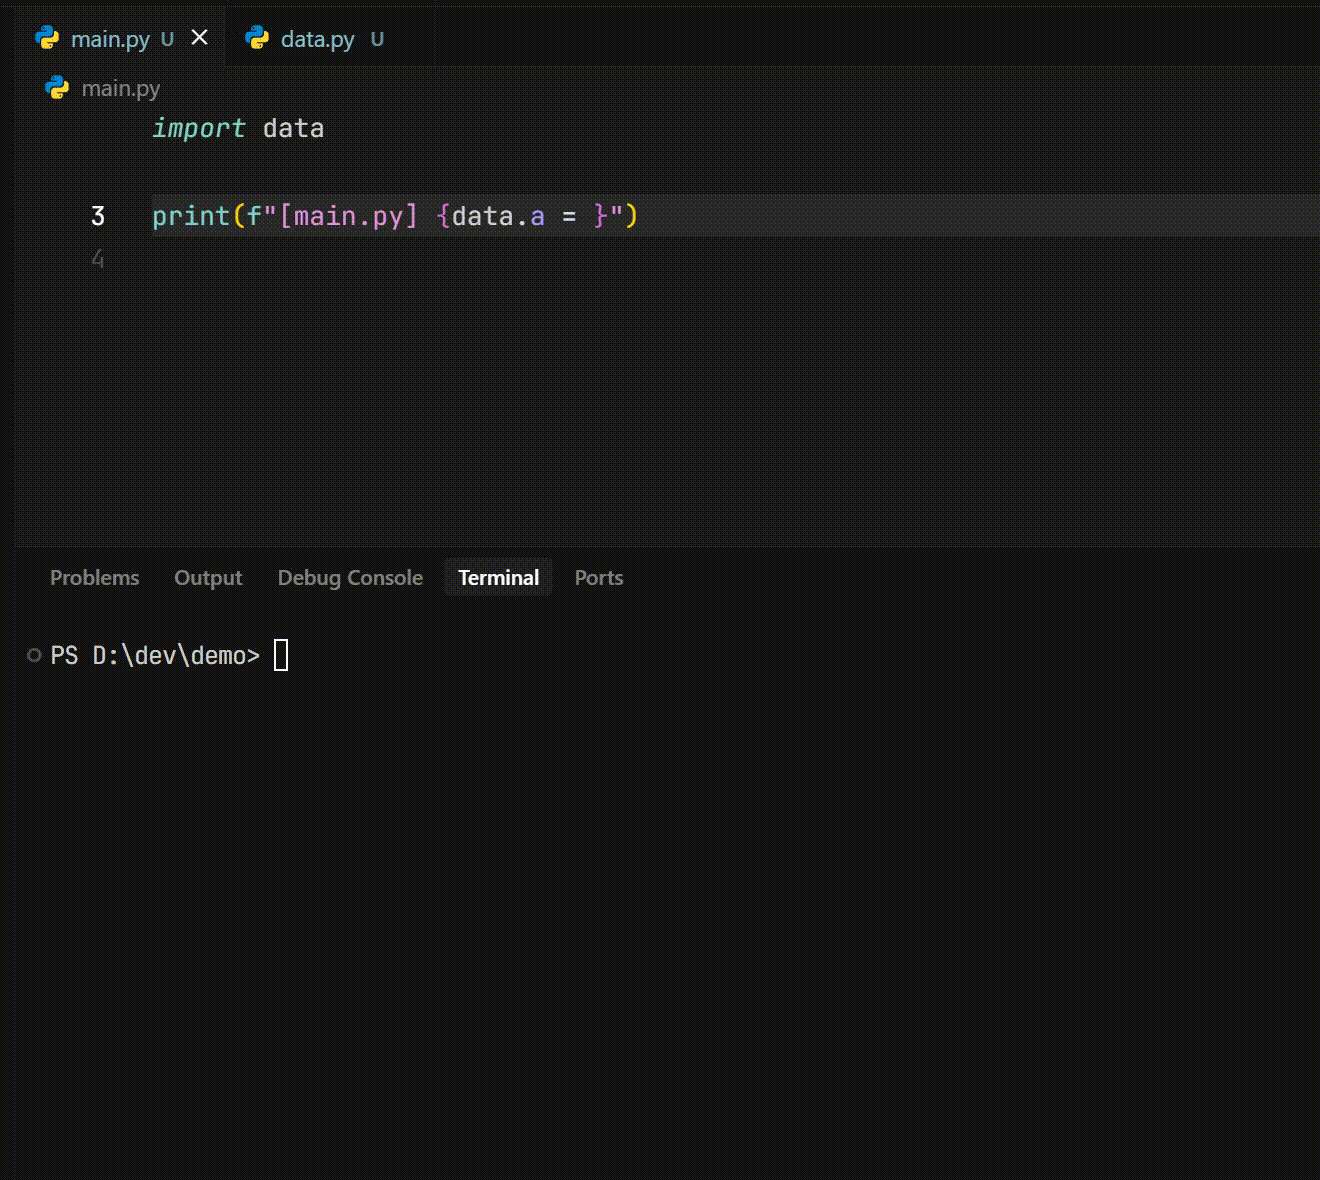Click the terminal command decoration circle
This screenshot has height=1180, width=1320.
33,654
